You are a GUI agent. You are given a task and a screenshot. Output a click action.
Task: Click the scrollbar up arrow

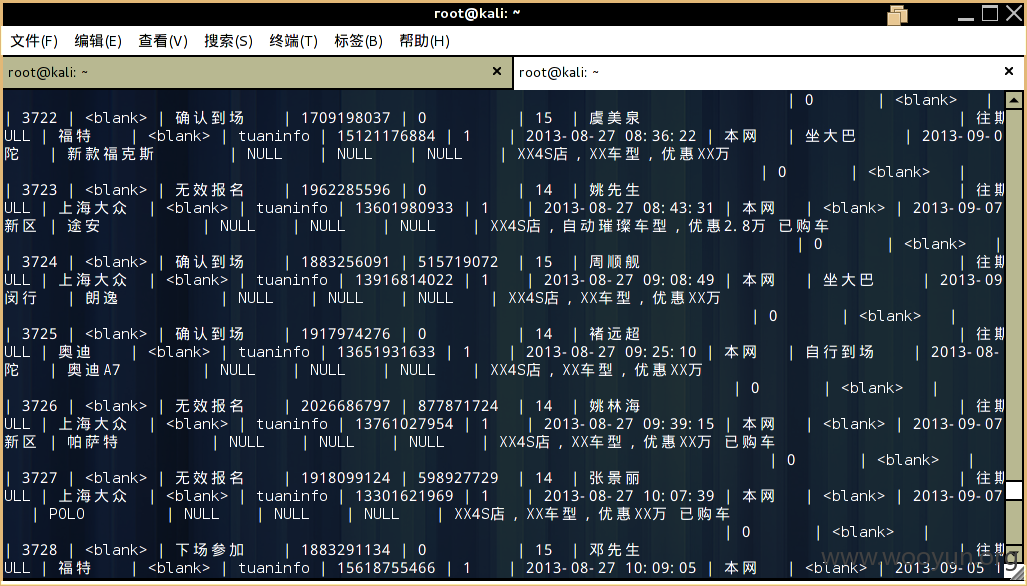[1013, 100]
